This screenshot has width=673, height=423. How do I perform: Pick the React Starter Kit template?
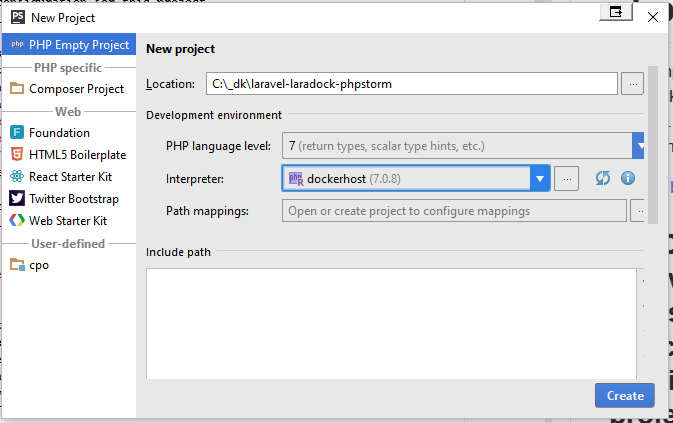coord(69,177)
